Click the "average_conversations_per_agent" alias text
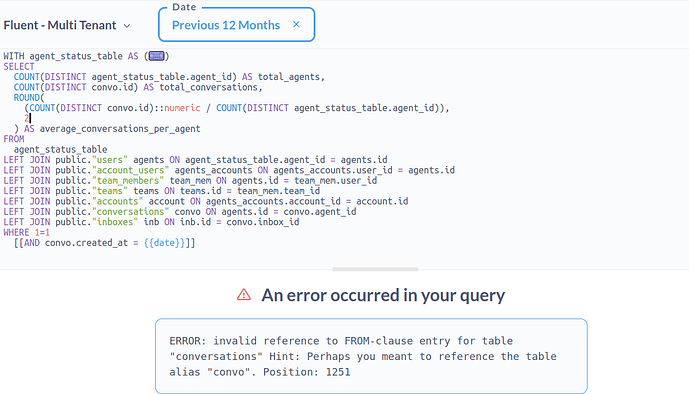The image size is (689, 394). pyautogui.click(x=120, y=129)
